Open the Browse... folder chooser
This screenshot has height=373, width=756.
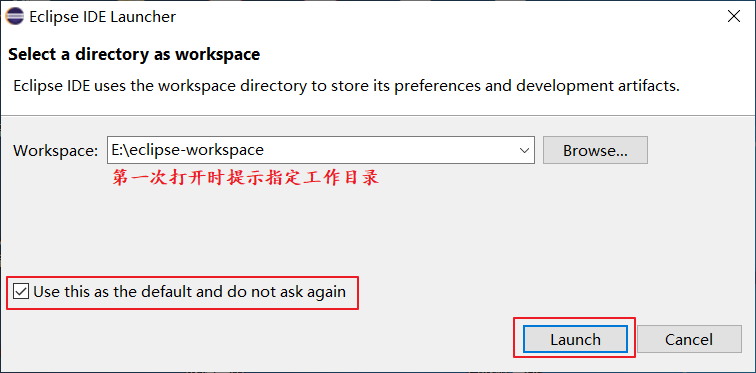pyautogui.click(x=595, y=150)
